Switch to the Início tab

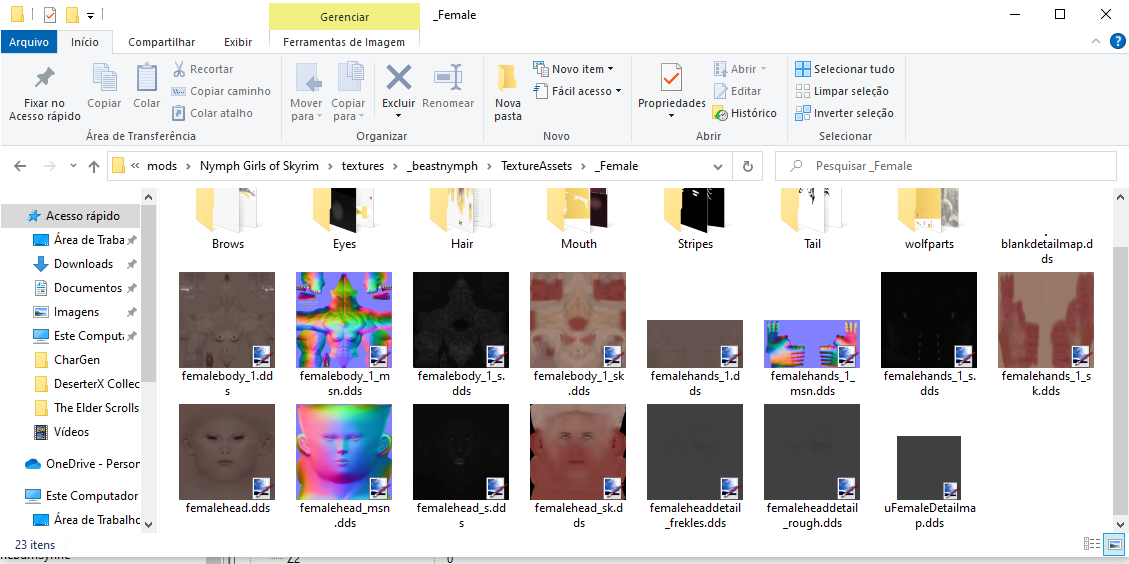85,42
